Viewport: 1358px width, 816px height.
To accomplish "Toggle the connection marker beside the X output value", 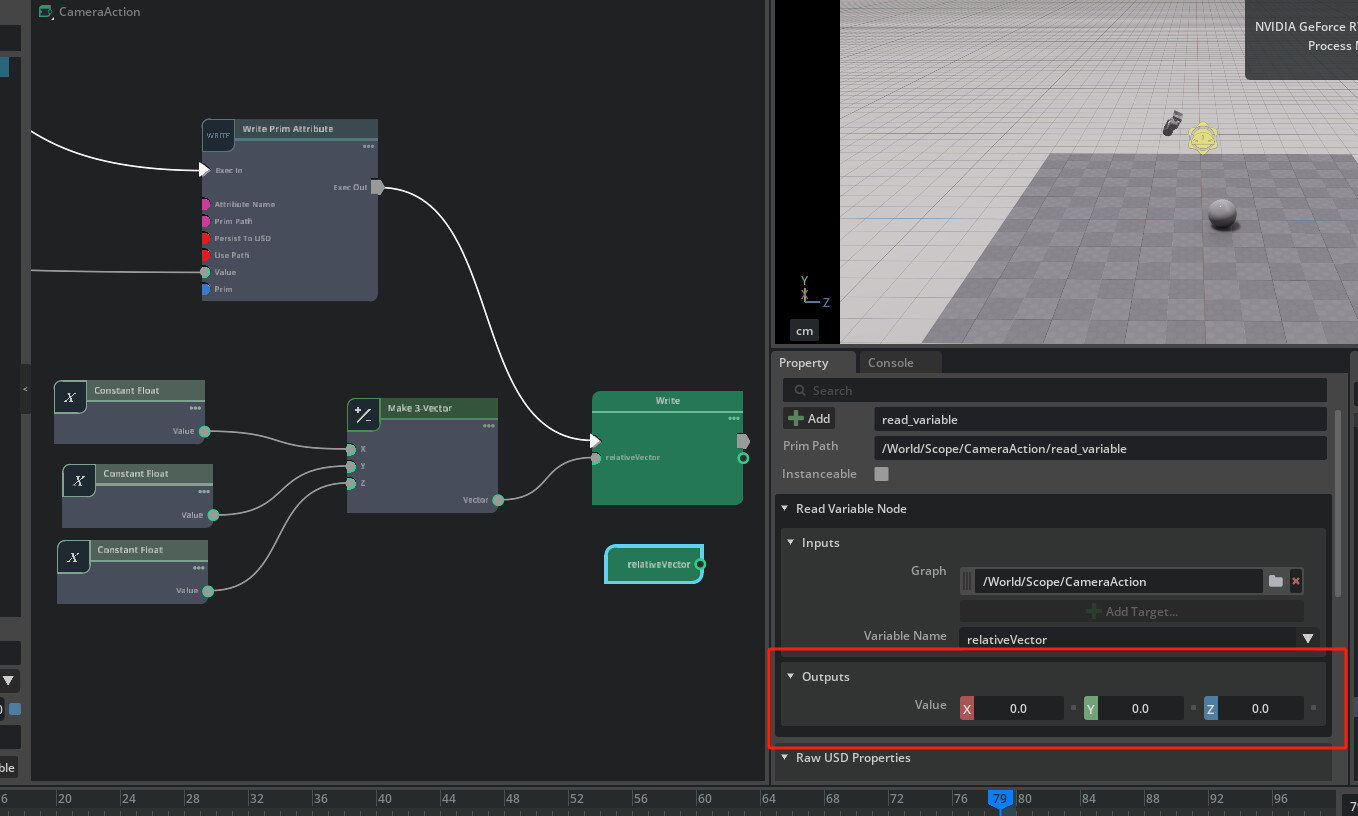I will point(1074,708).
